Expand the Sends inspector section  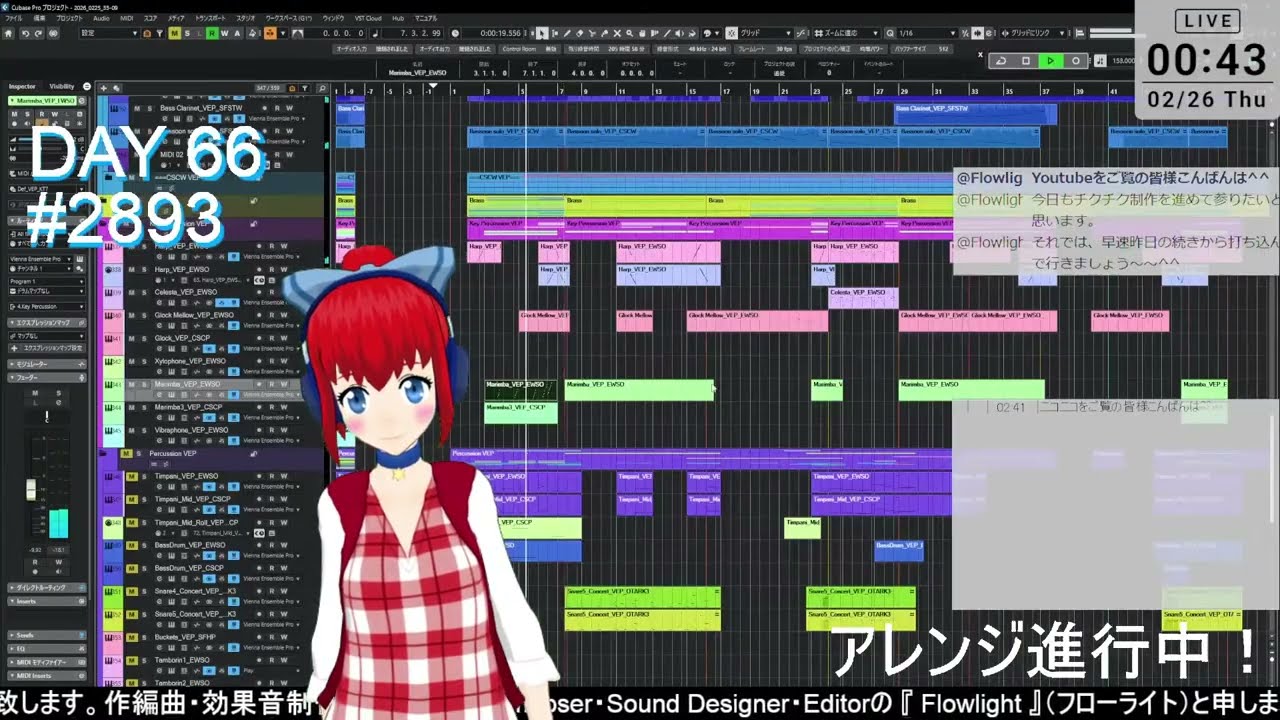coord(47,635)
